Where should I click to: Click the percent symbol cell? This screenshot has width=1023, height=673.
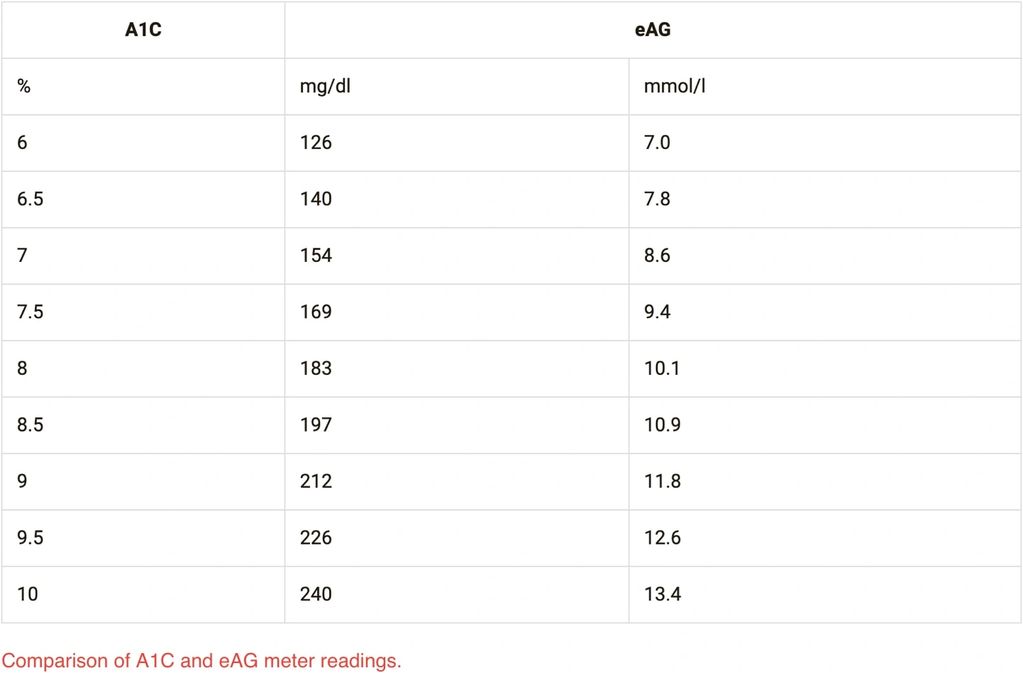pyautogui.click(x=24, y=86)
